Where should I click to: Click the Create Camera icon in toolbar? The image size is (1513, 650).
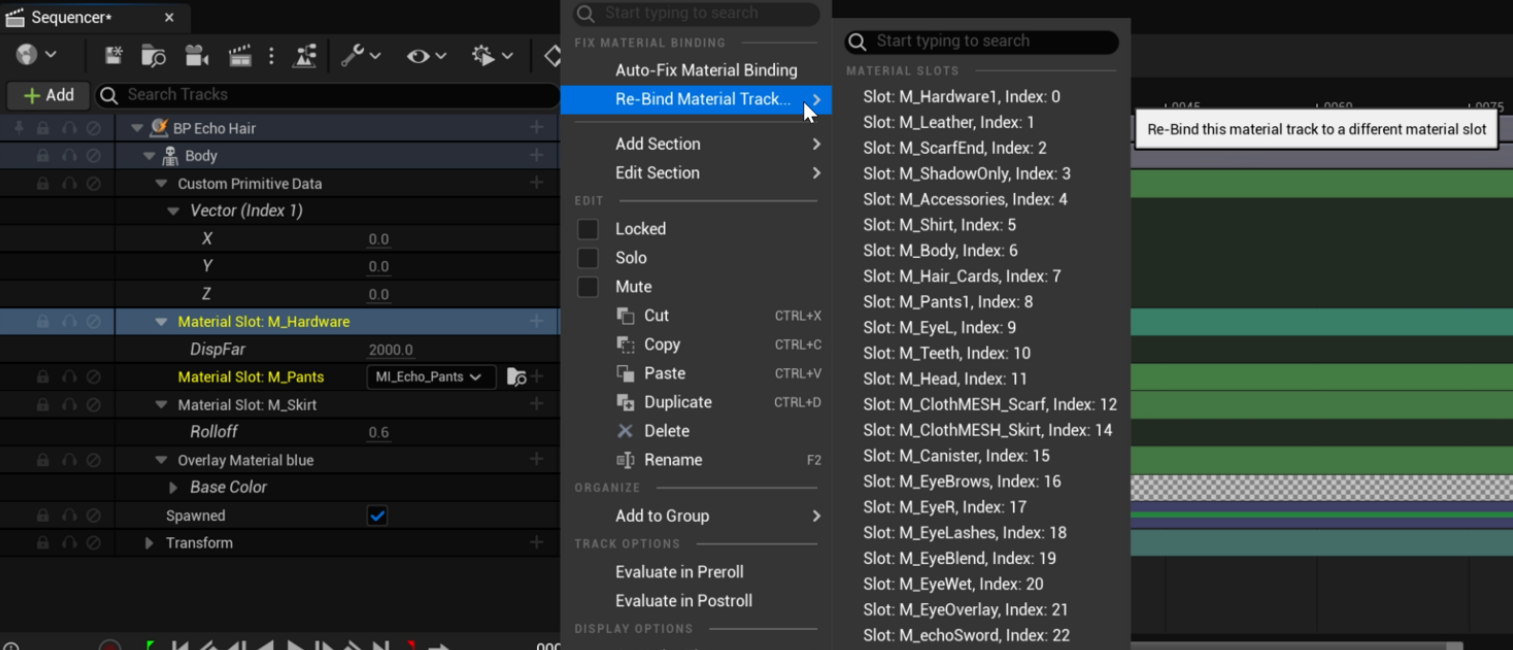(x=197, y=56)
